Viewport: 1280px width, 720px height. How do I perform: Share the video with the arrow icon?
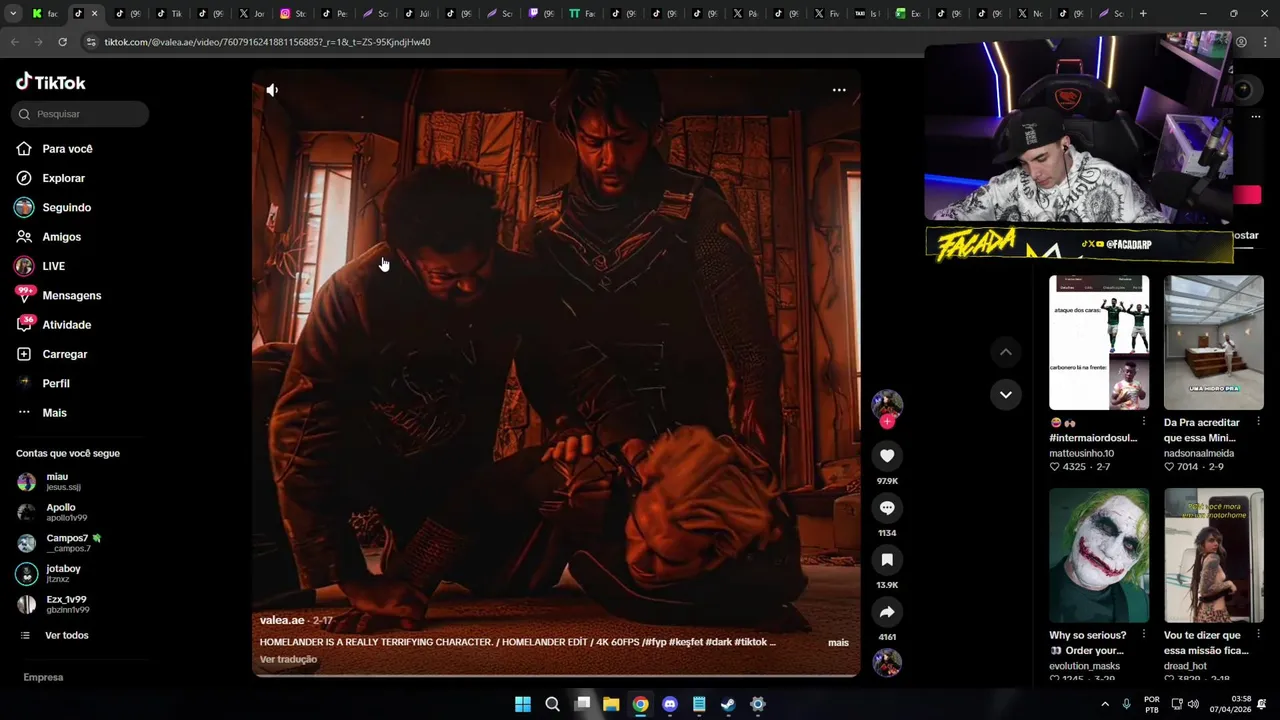pos(887,612)
